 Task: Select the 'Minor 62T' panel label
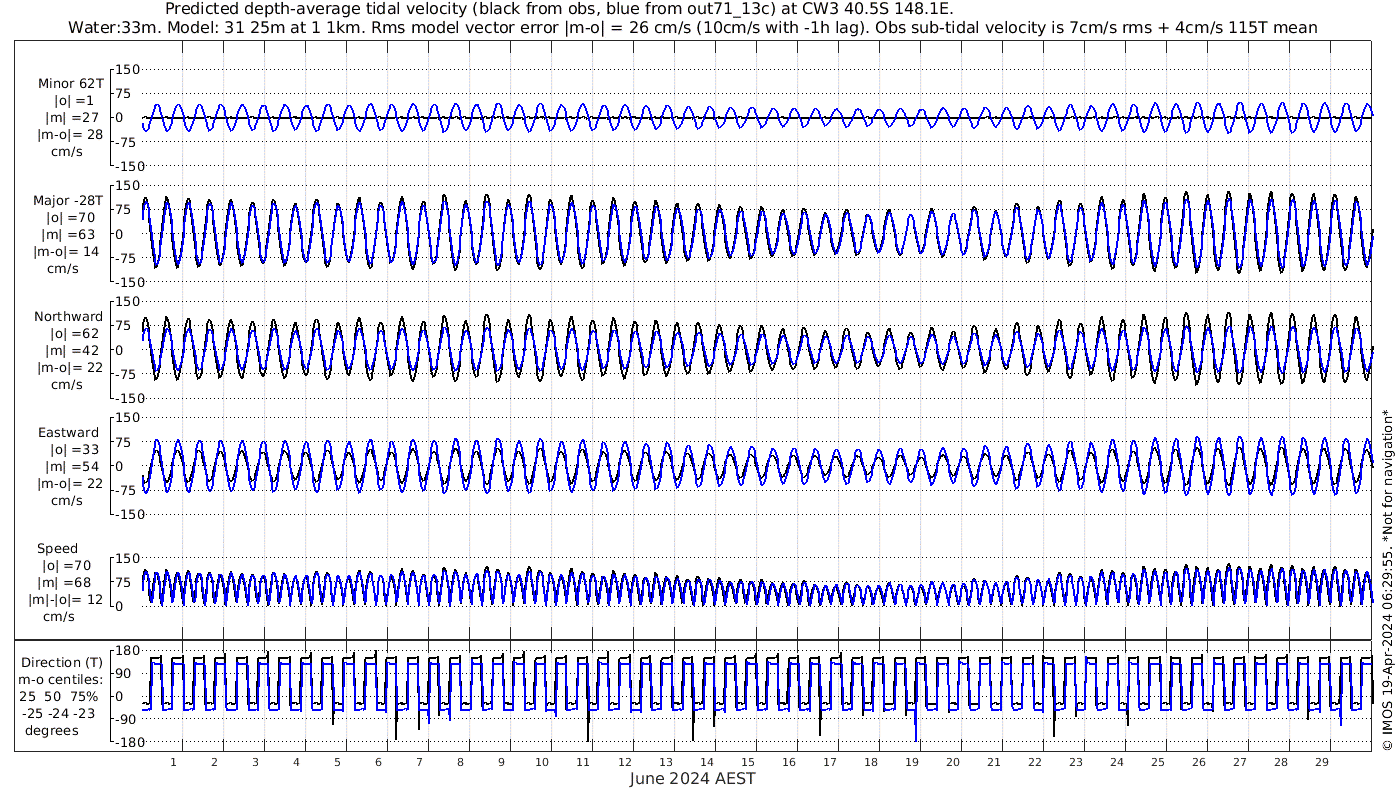tap(70, 84)
